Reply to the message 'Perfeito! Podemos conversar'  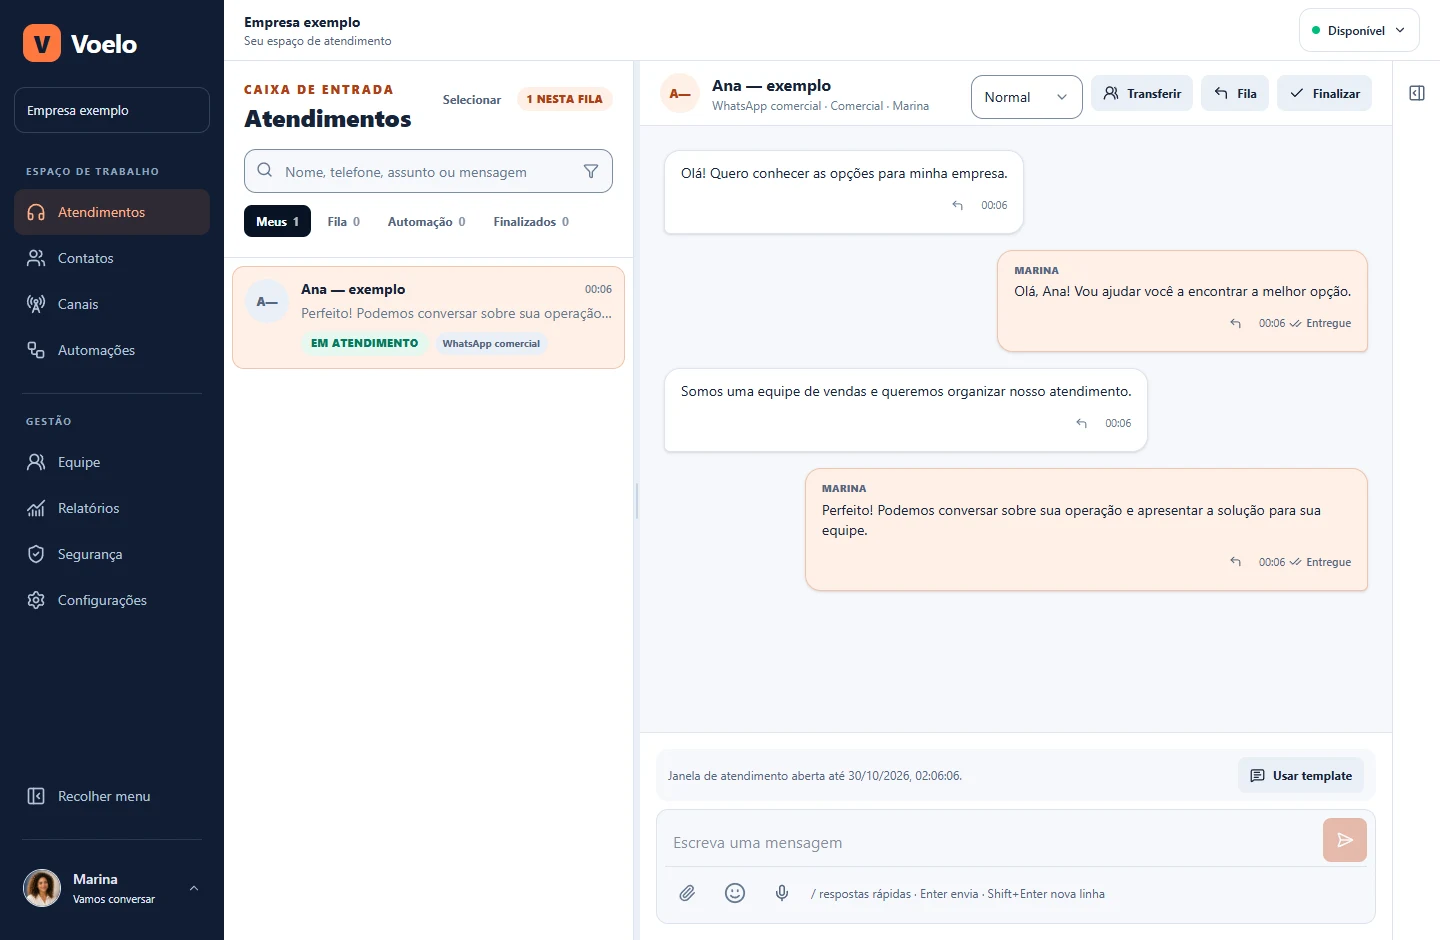coord(1236,562)
